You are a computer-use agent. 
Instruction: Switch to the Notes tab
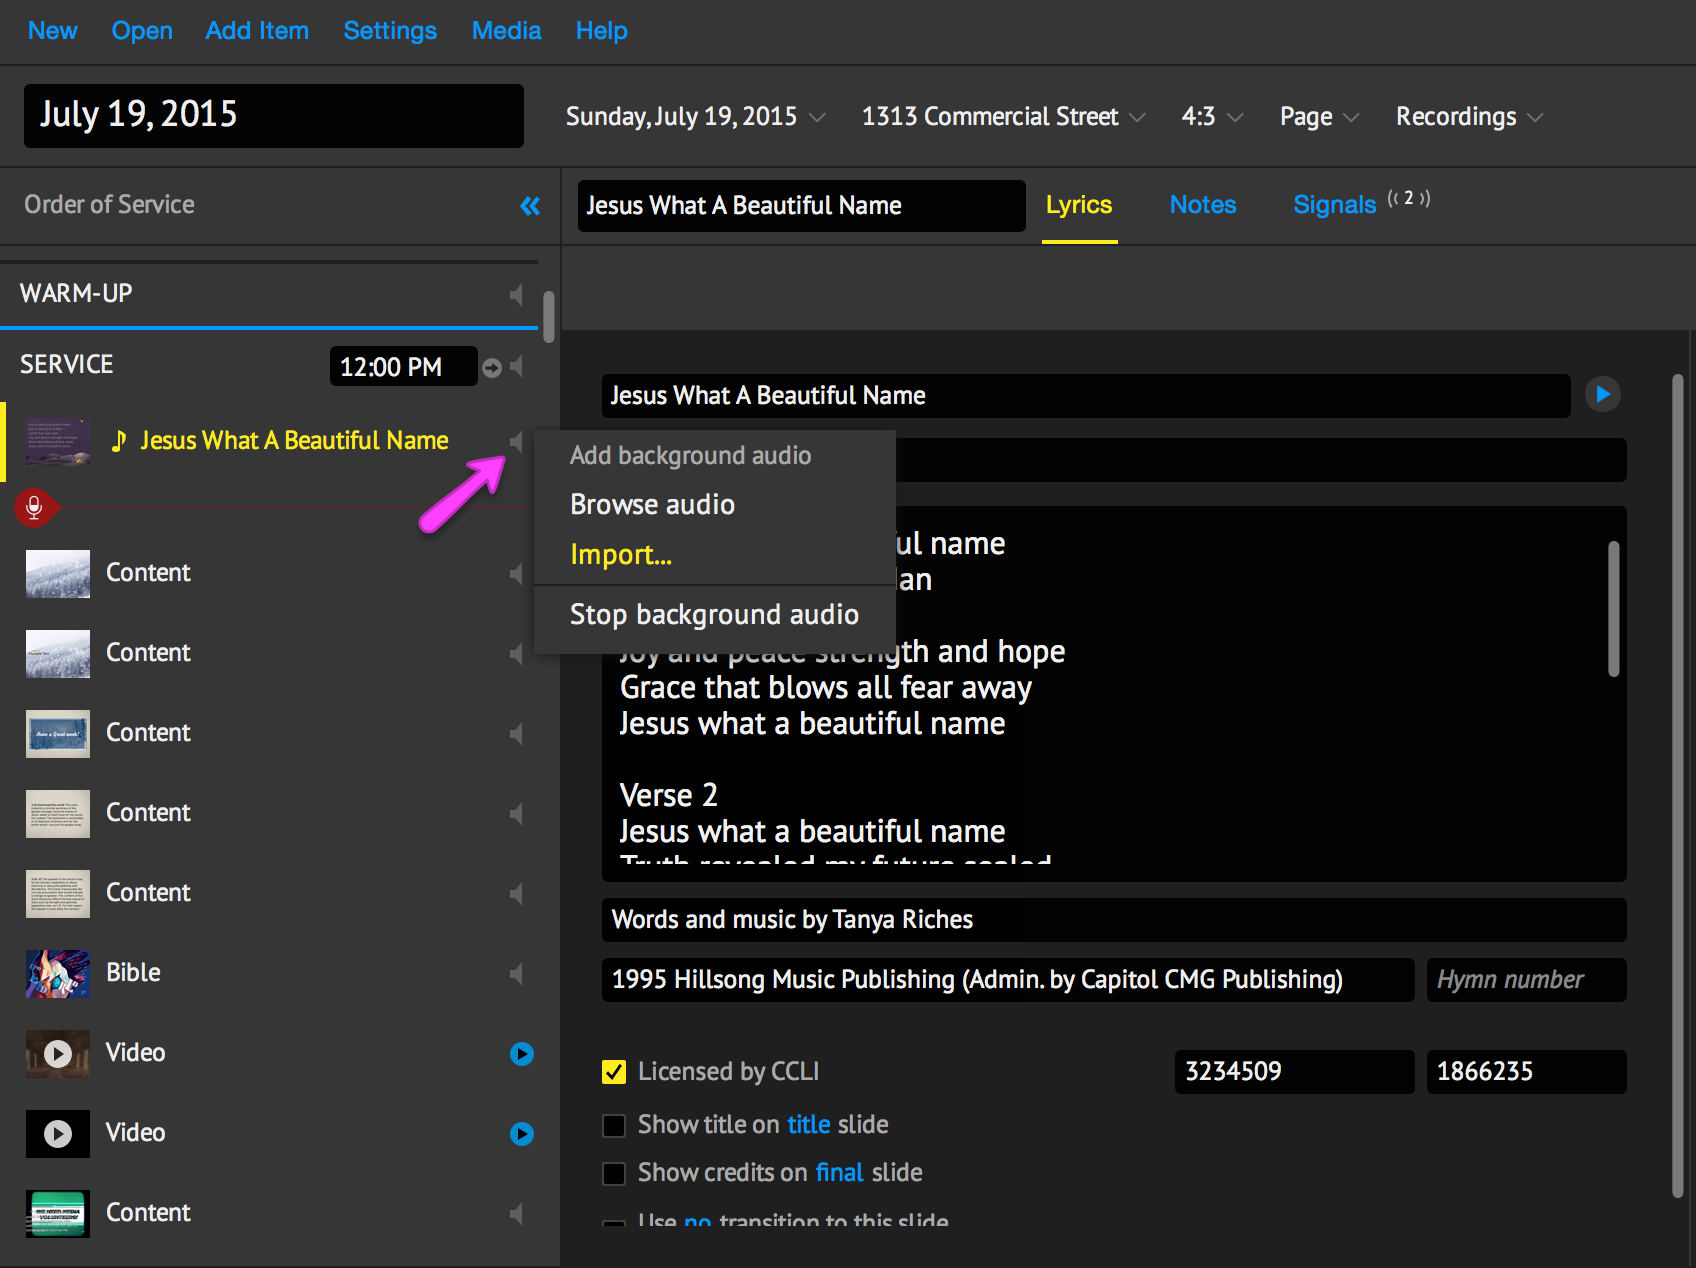coord(1202,205)
